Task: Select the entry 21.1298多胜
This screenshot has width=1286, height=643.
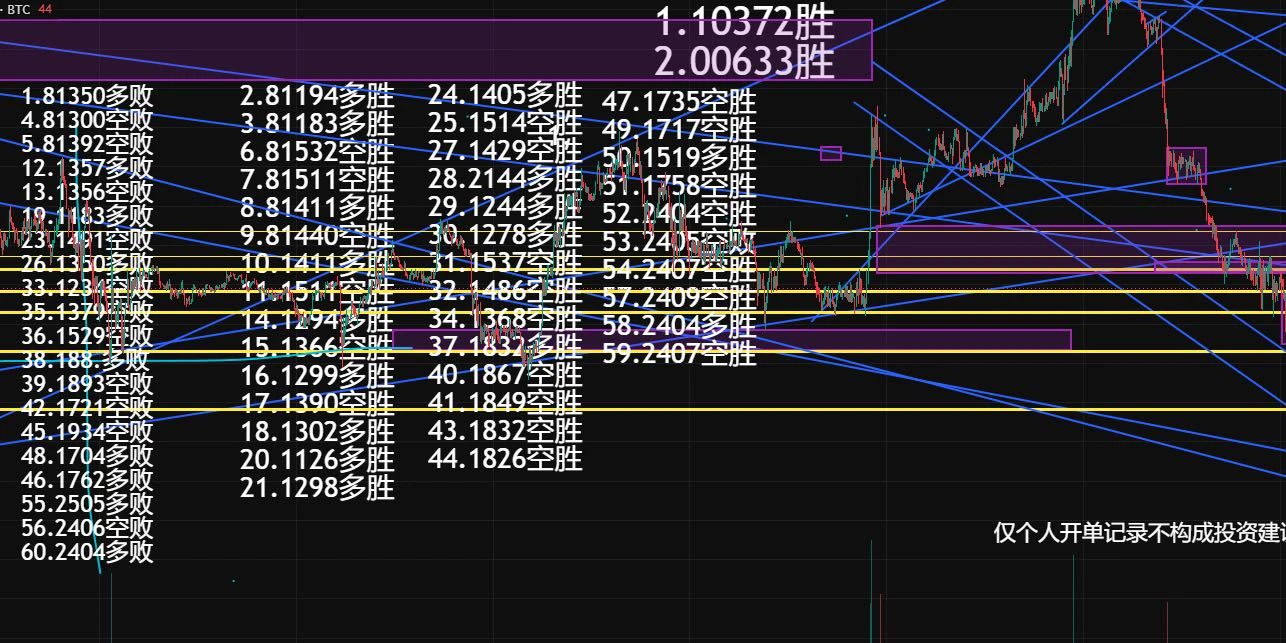Action: click(x=317, y=488)
